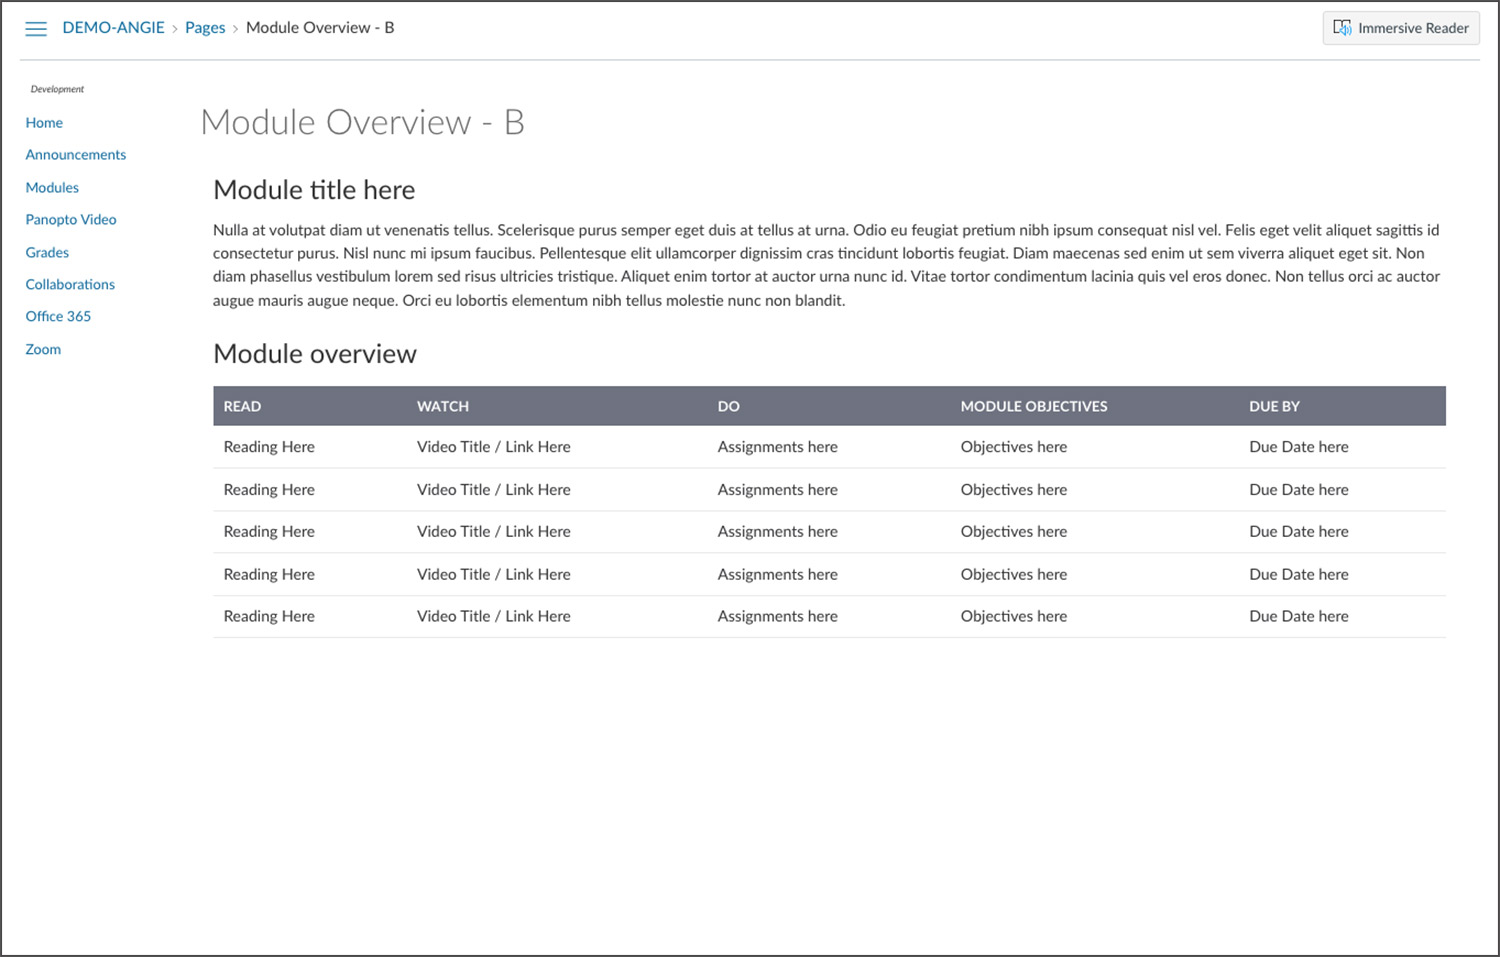Viewport: 1500px width, 957px height.
Task: Click the DO column header
Action: point(728,407)
